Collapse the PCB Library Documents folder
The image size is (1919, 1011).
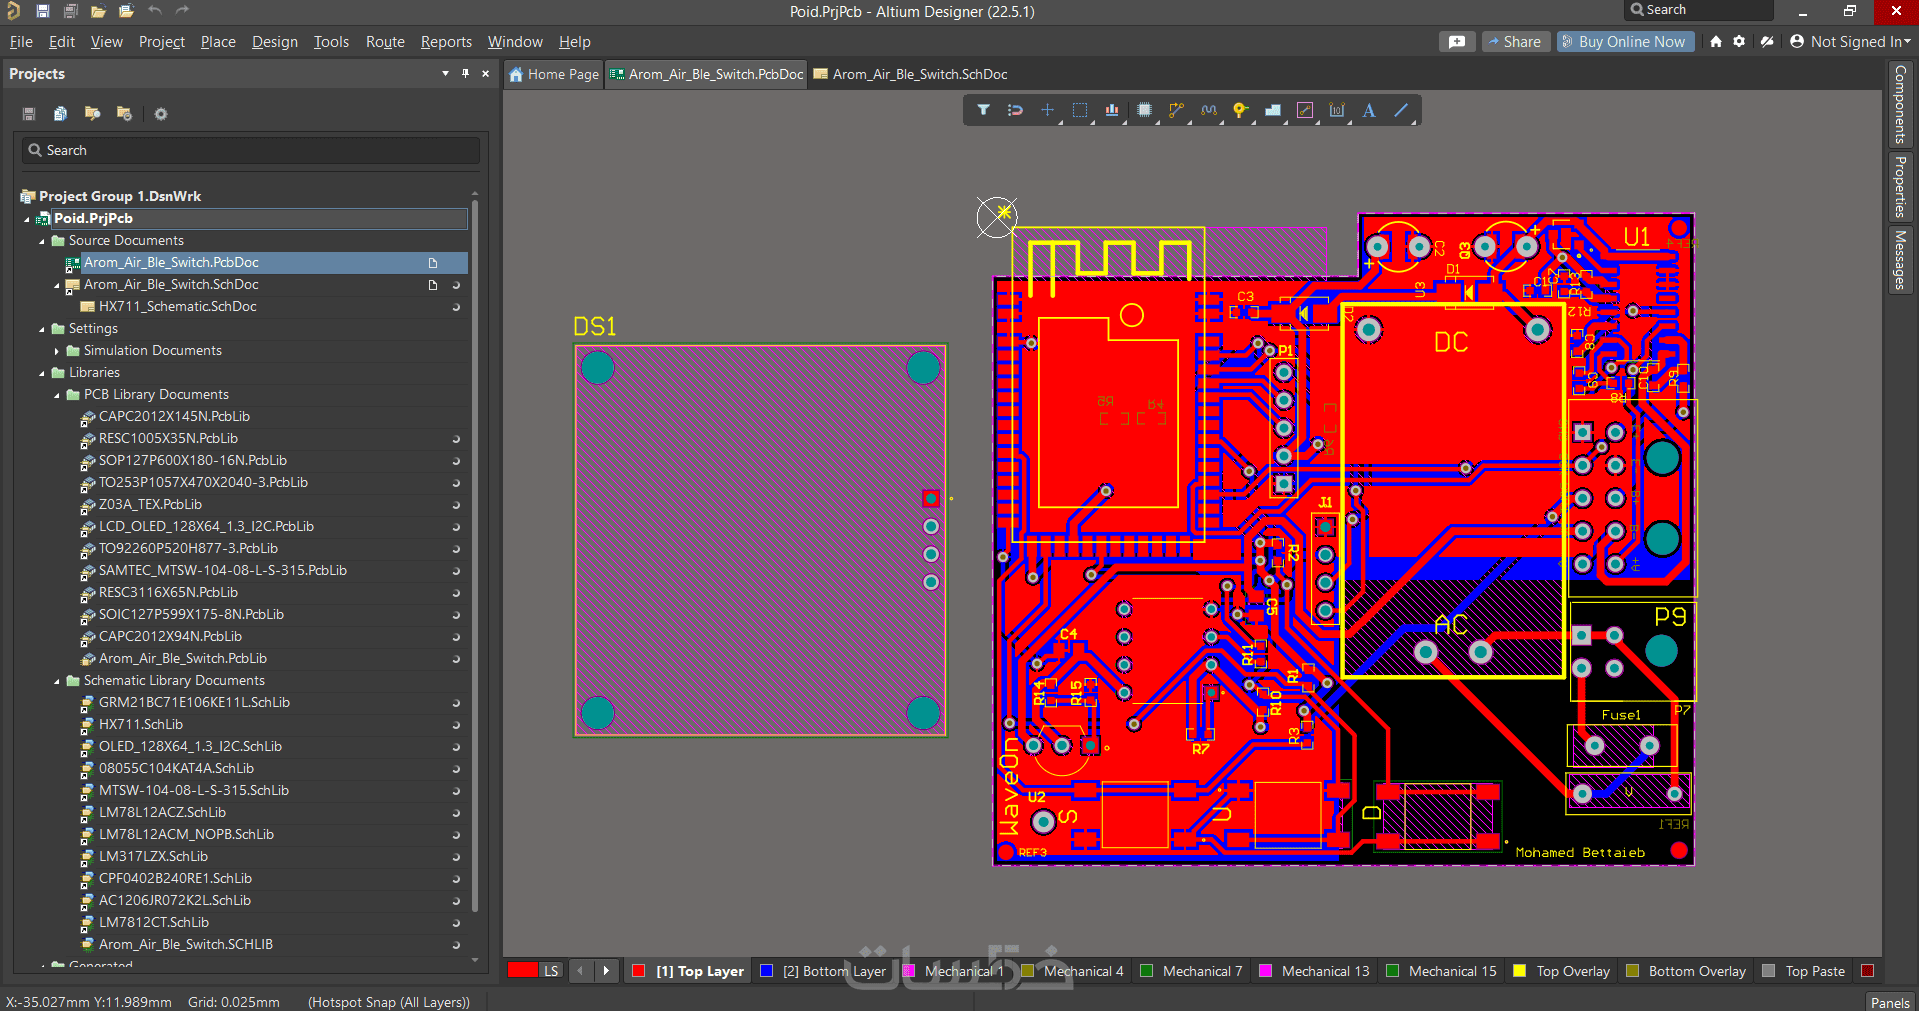tap(57, 395)
